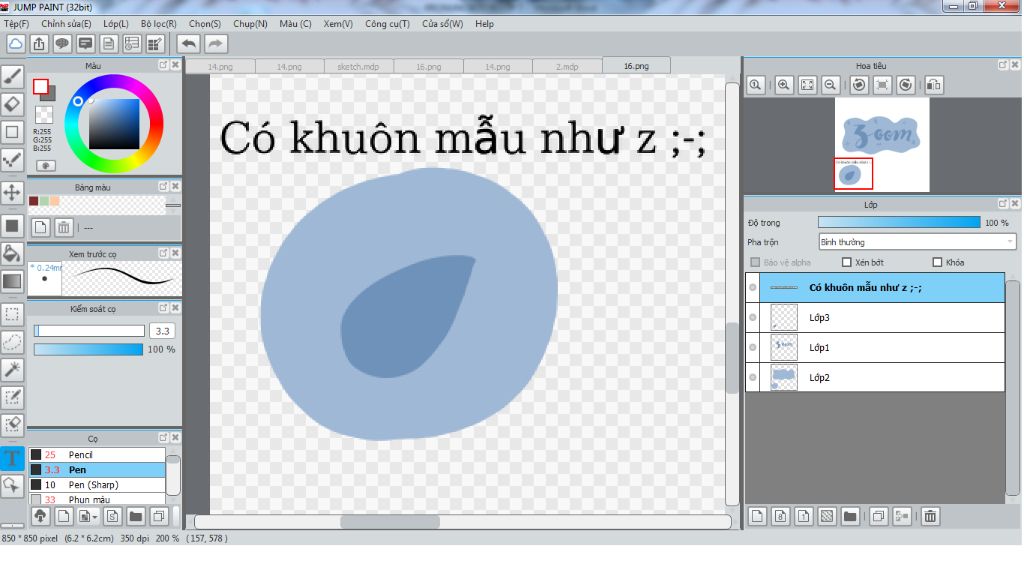Adjust the Độ trong opacity slider
The height and width of the screenshot is (576, 1024).
(899, 223)
